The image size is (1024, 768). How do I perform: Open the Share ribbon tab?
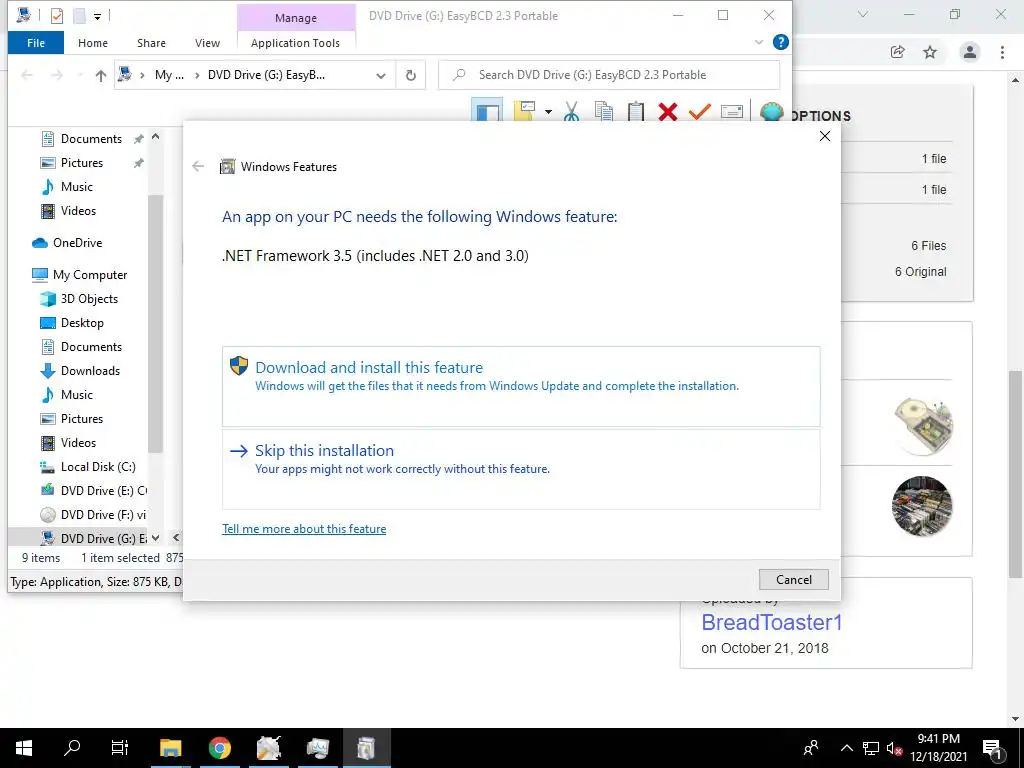pos(151,43)
